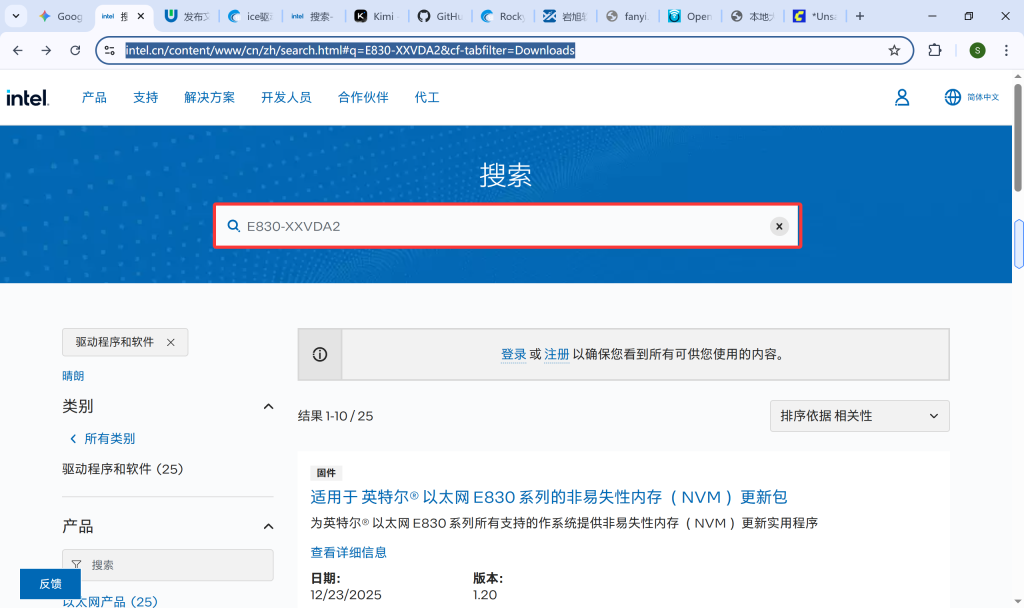
Task: Remove the 驱动程序和软件 filter tag
Action: (170, 342)
